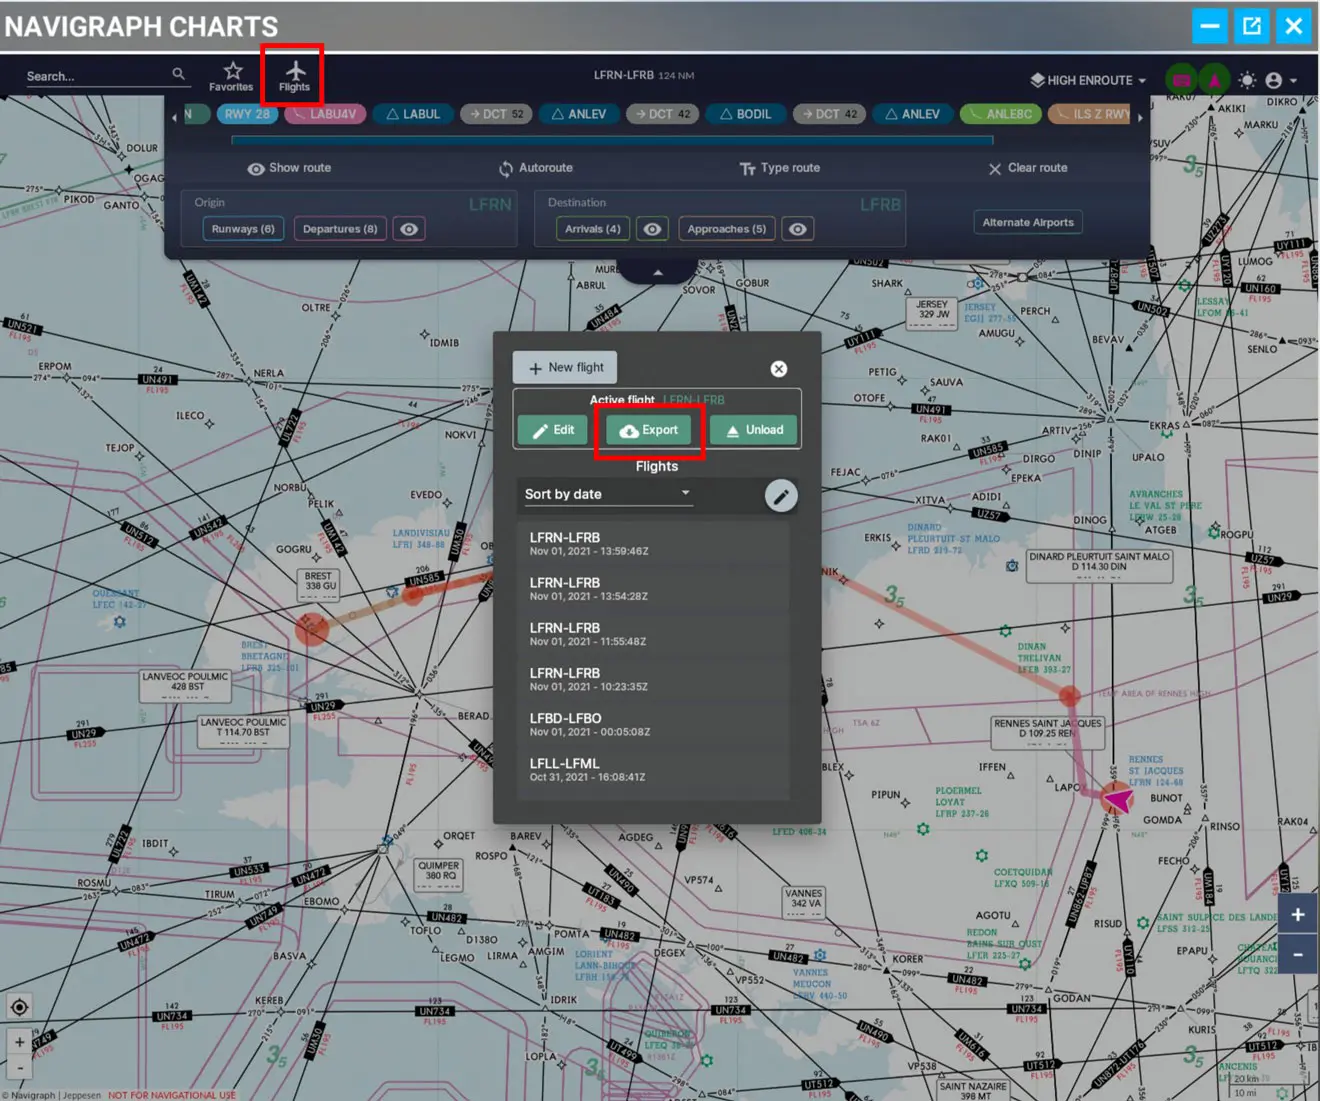
Task: Open Approaches (5) for destination
Action: (x=727, y=229)
